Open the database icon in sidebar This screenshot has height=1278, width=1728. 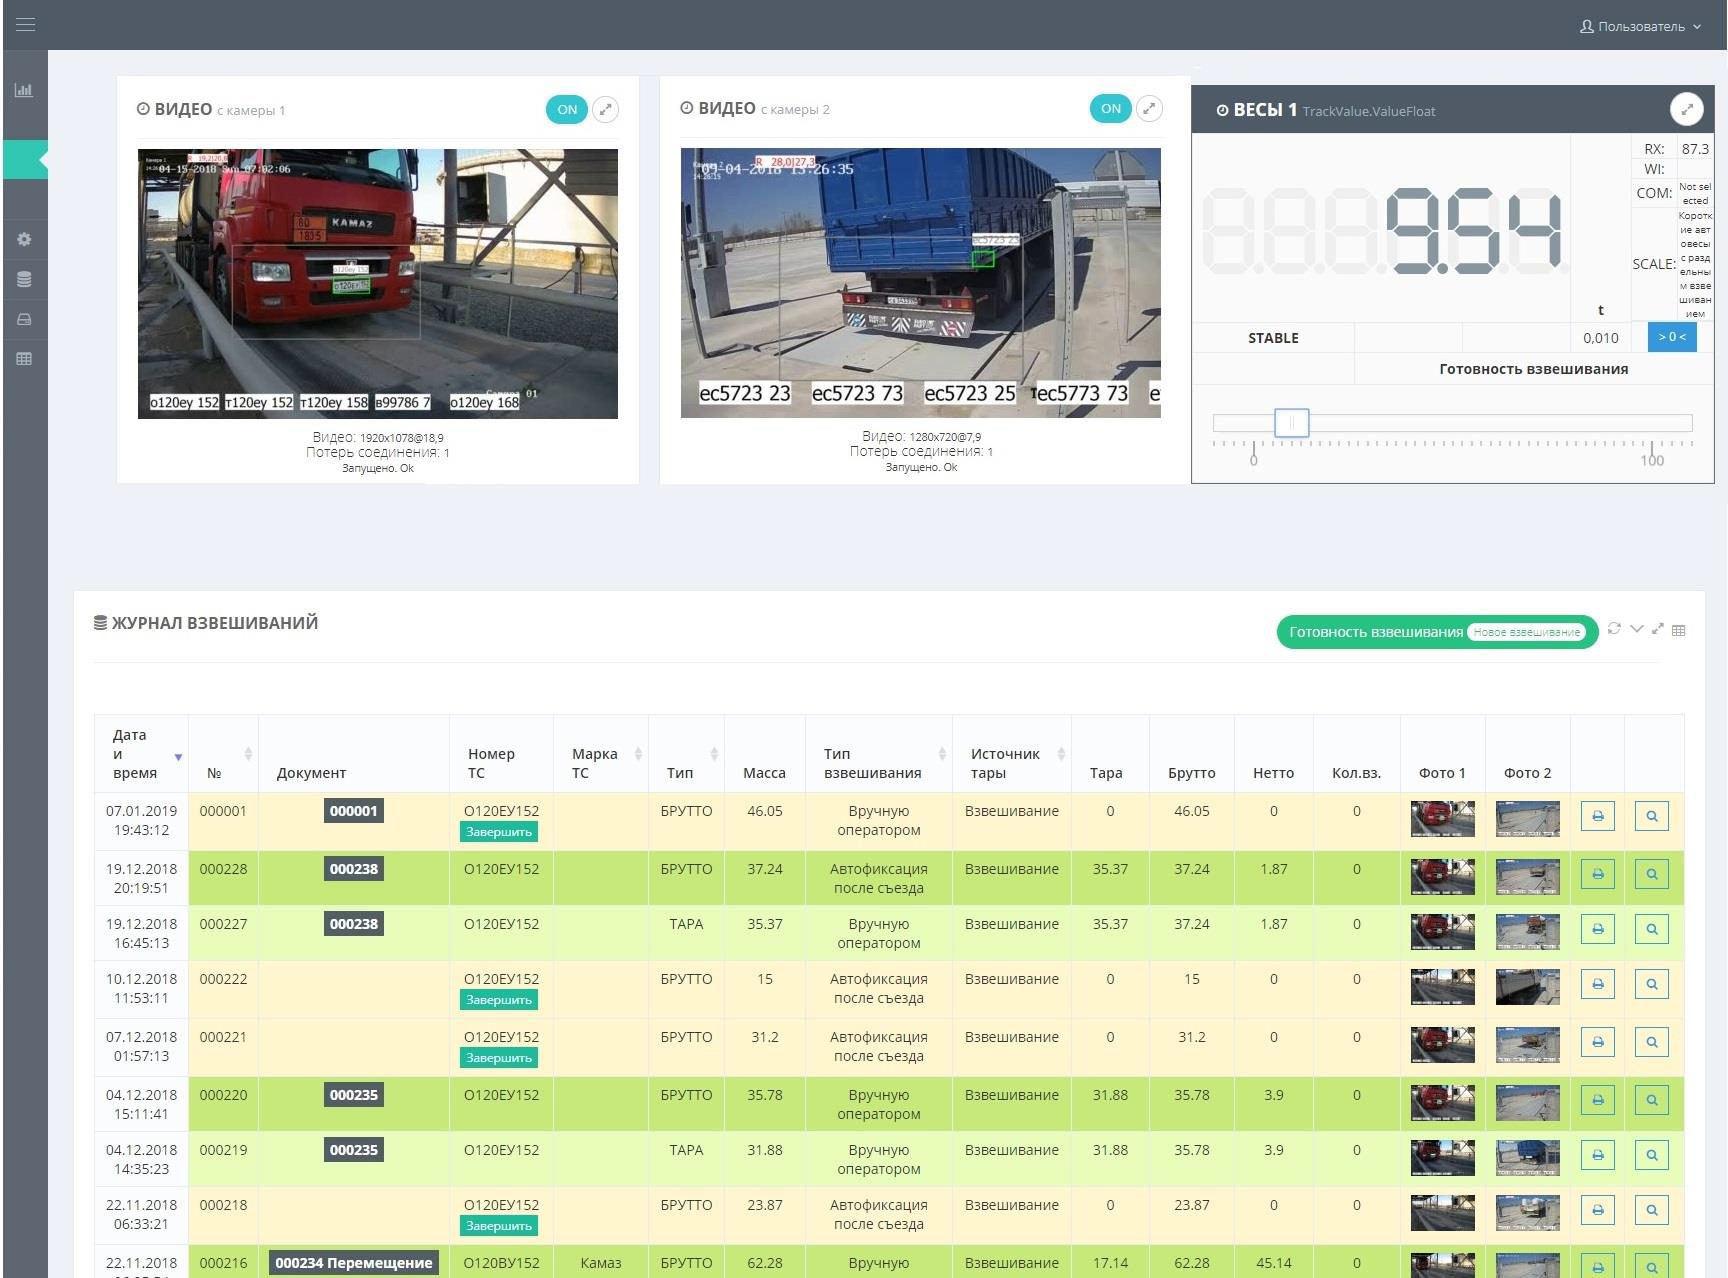point(24,280)
